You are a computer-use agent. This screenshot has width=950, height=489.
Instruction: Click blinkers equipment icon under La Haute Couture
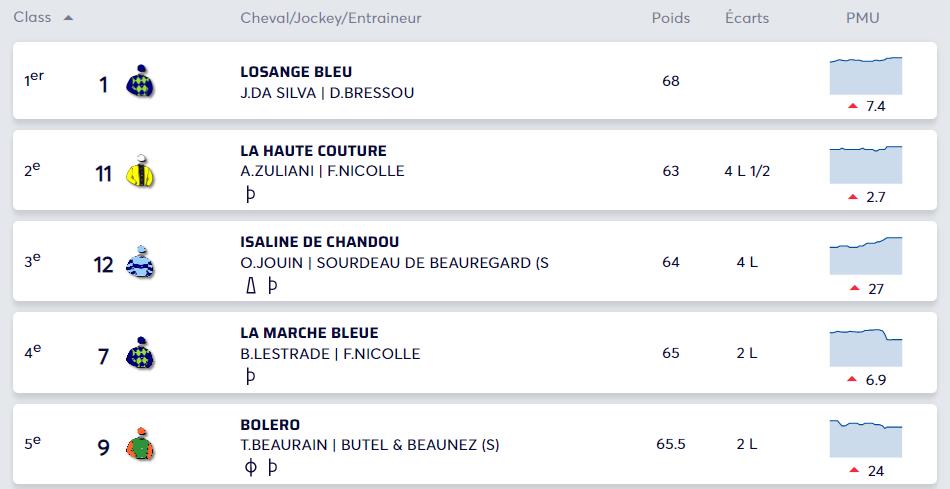pyautogui.click(x=250, y=194)
